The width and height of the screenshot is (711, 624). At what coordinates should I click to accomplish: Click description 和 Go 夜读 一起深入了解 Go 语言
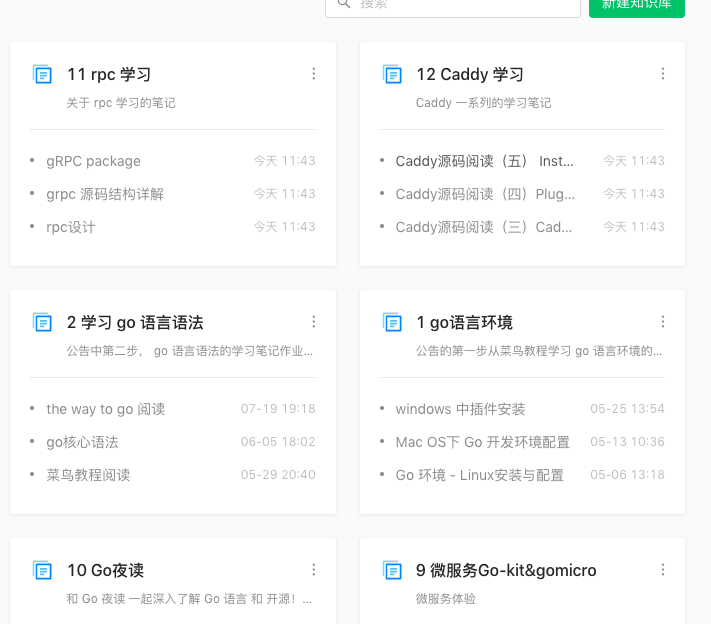point(189,599)
